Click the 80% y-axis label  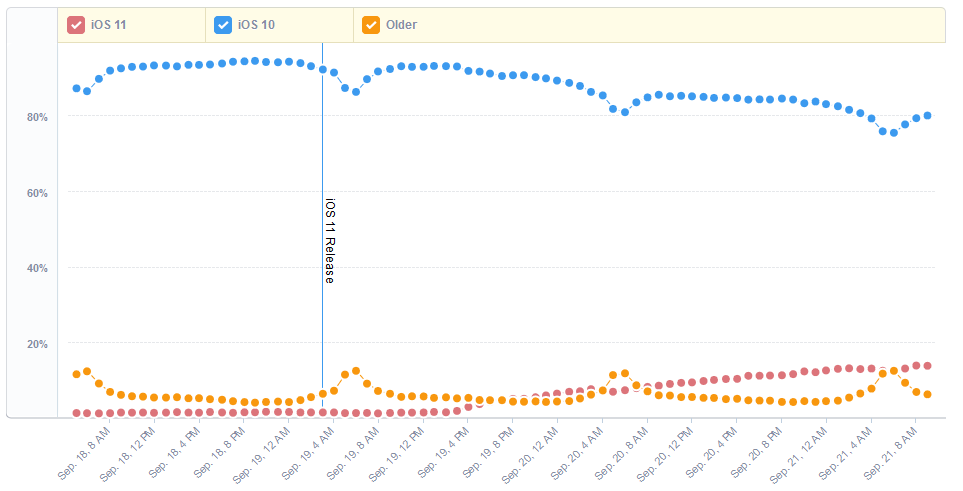pos(38,117)
